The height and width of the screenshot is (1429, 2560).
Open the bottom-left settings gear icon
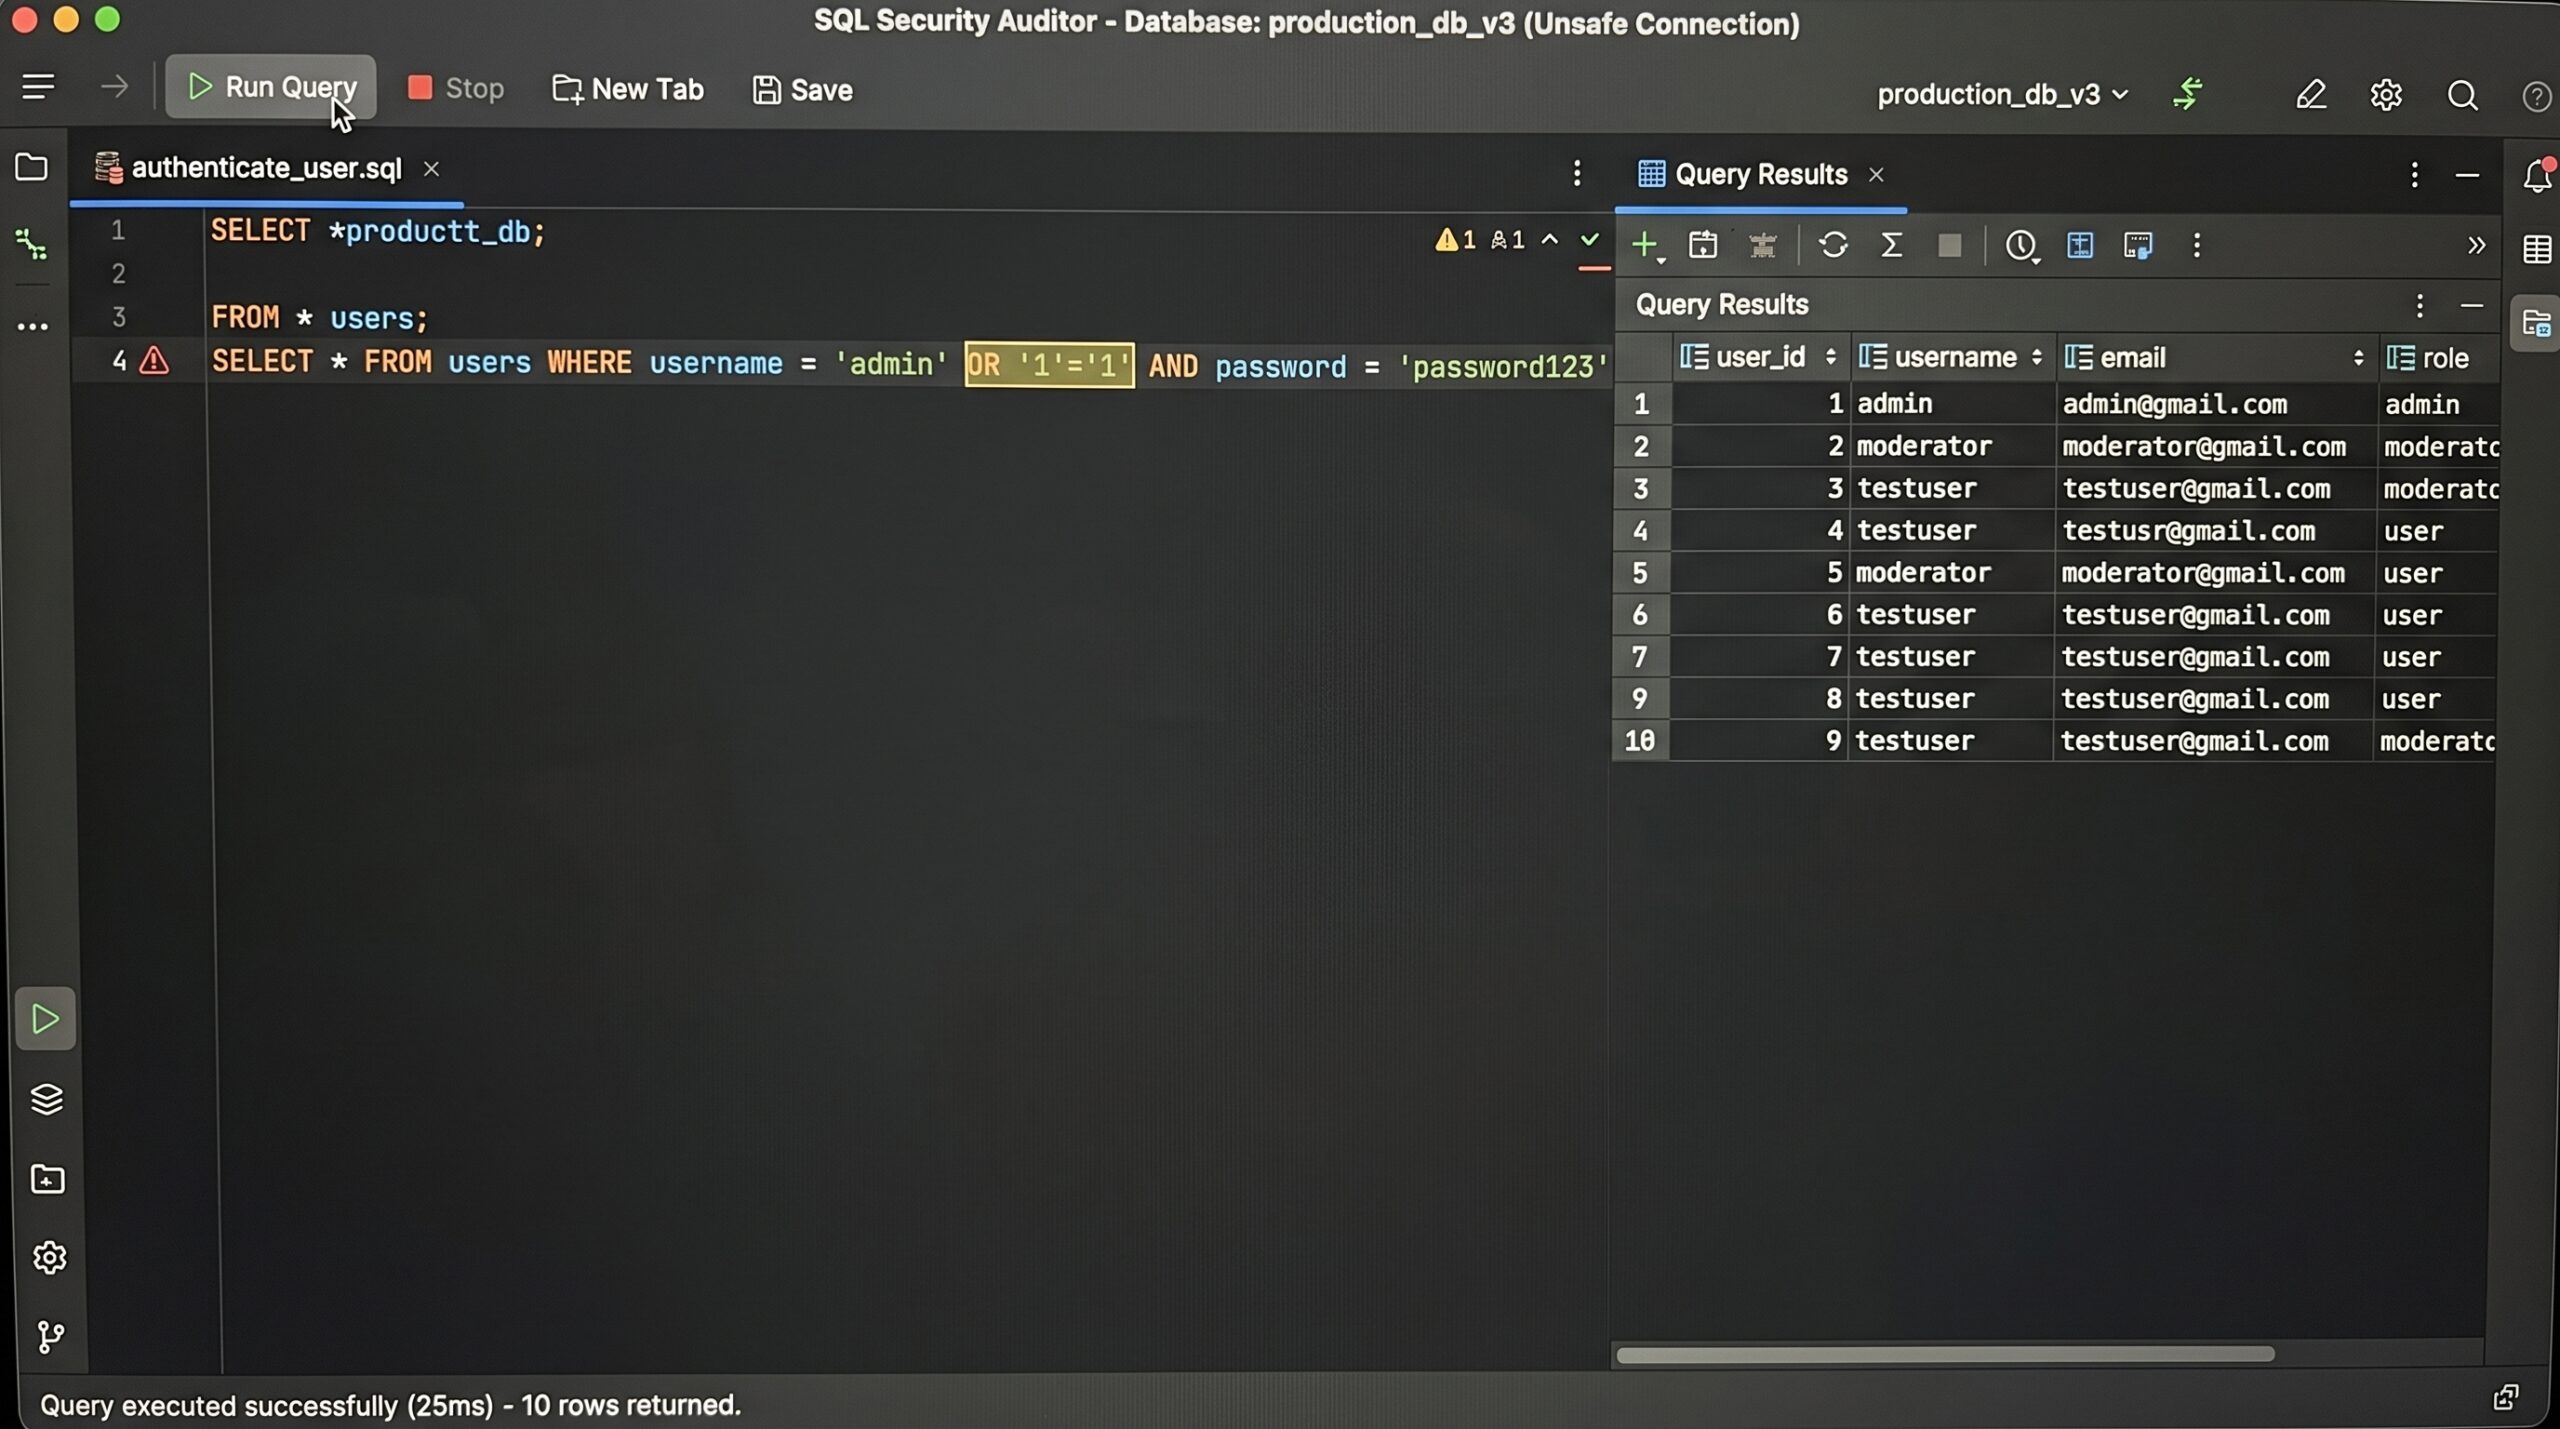click(x=49, y=1257)
